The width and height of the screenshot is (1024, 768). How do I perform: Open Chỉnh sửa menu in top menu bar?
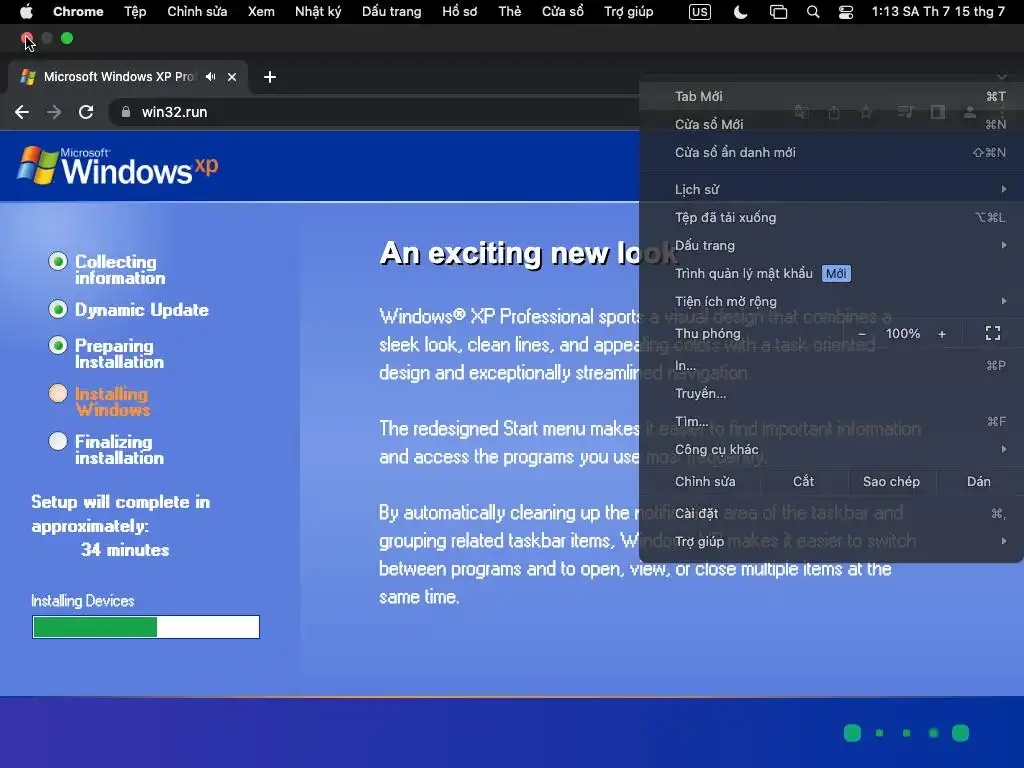[x=197, y=12]
